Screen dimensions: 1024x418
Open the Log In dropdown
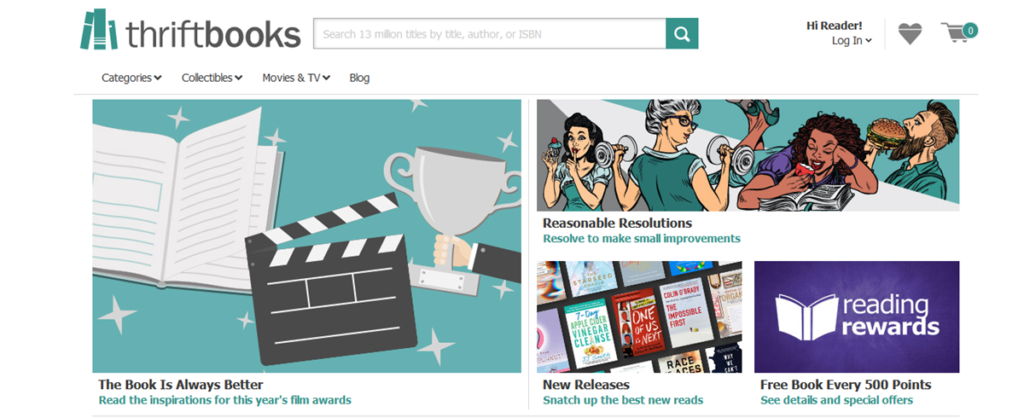[851, 41]
